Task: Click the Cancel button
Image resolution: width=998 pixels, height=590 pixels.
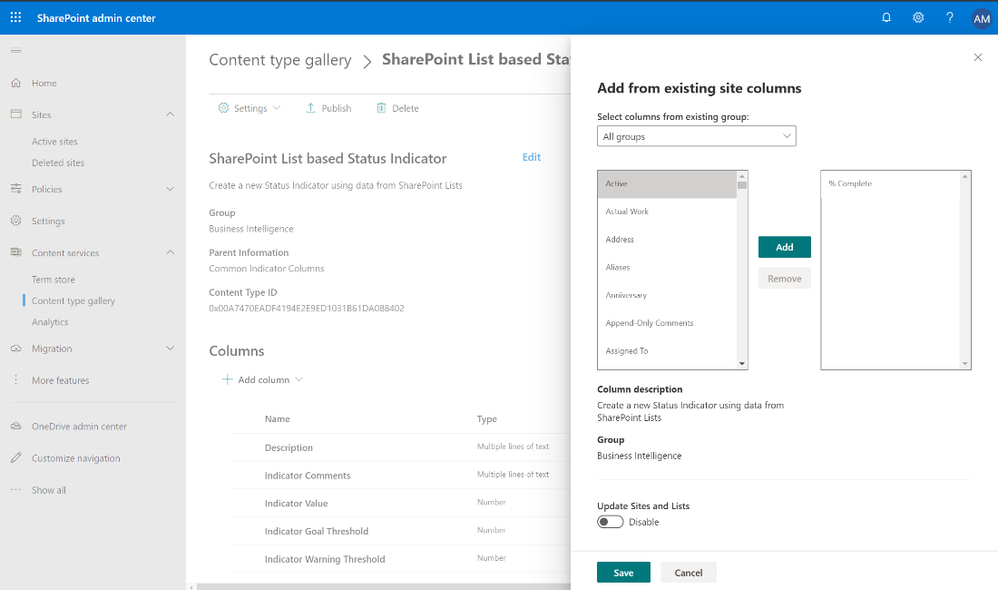Action: point(688,572)
